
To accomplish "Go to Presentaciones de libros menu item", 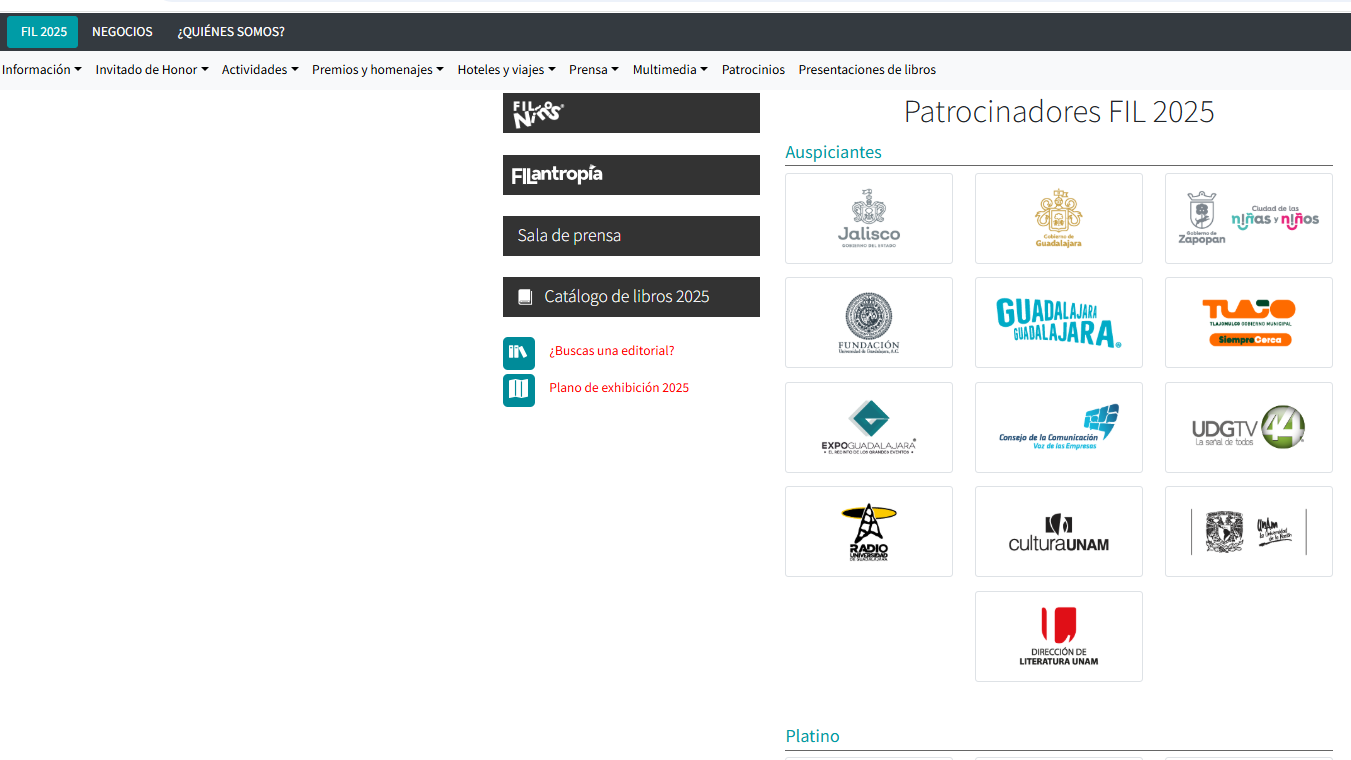I will click(x=867, y=70).
